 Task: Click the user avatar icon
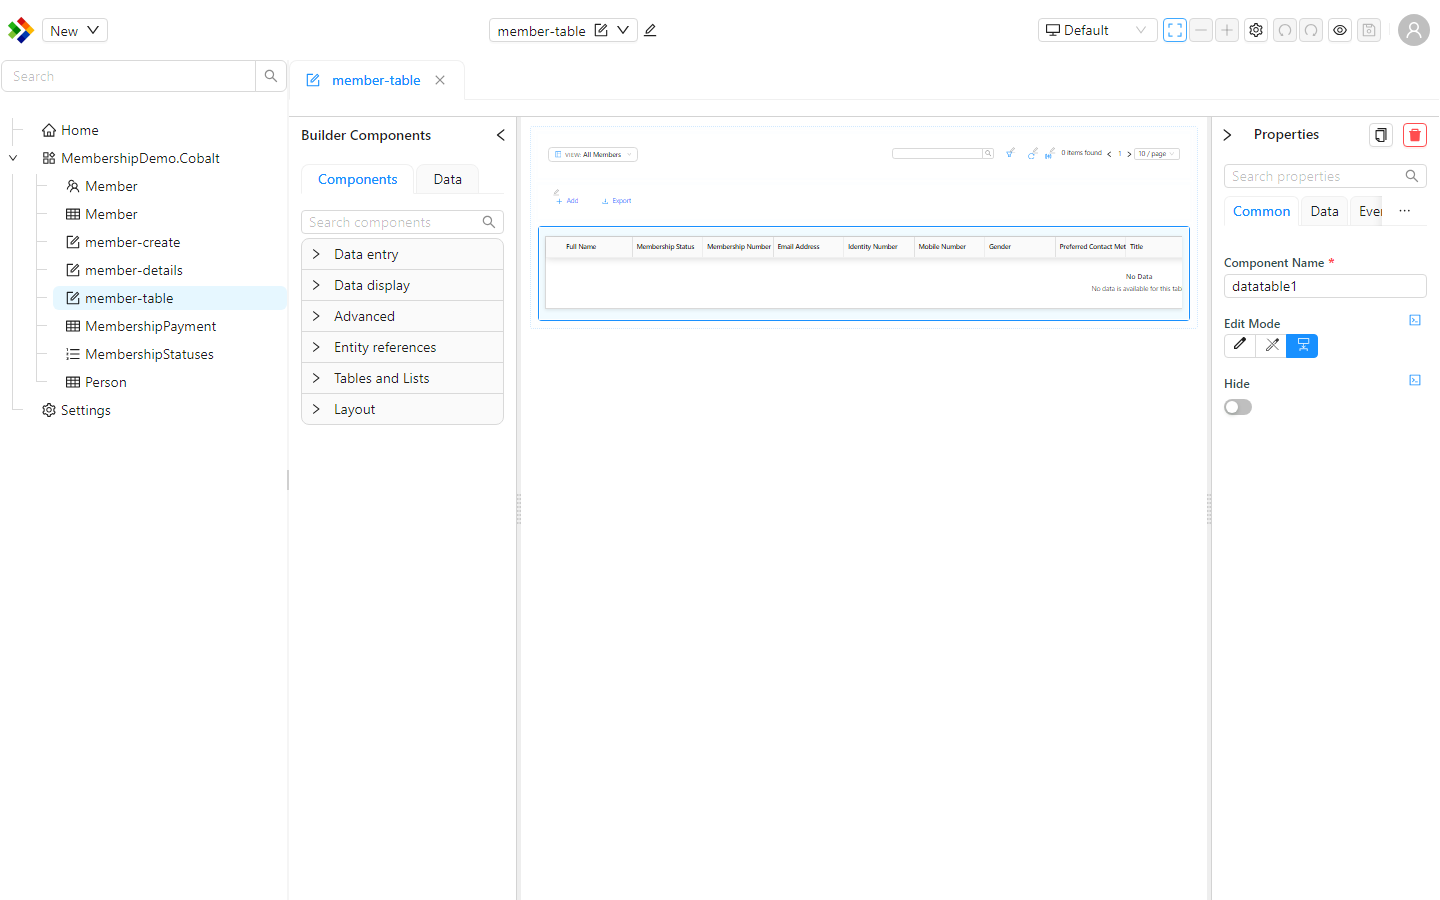tap(1414, 30)
